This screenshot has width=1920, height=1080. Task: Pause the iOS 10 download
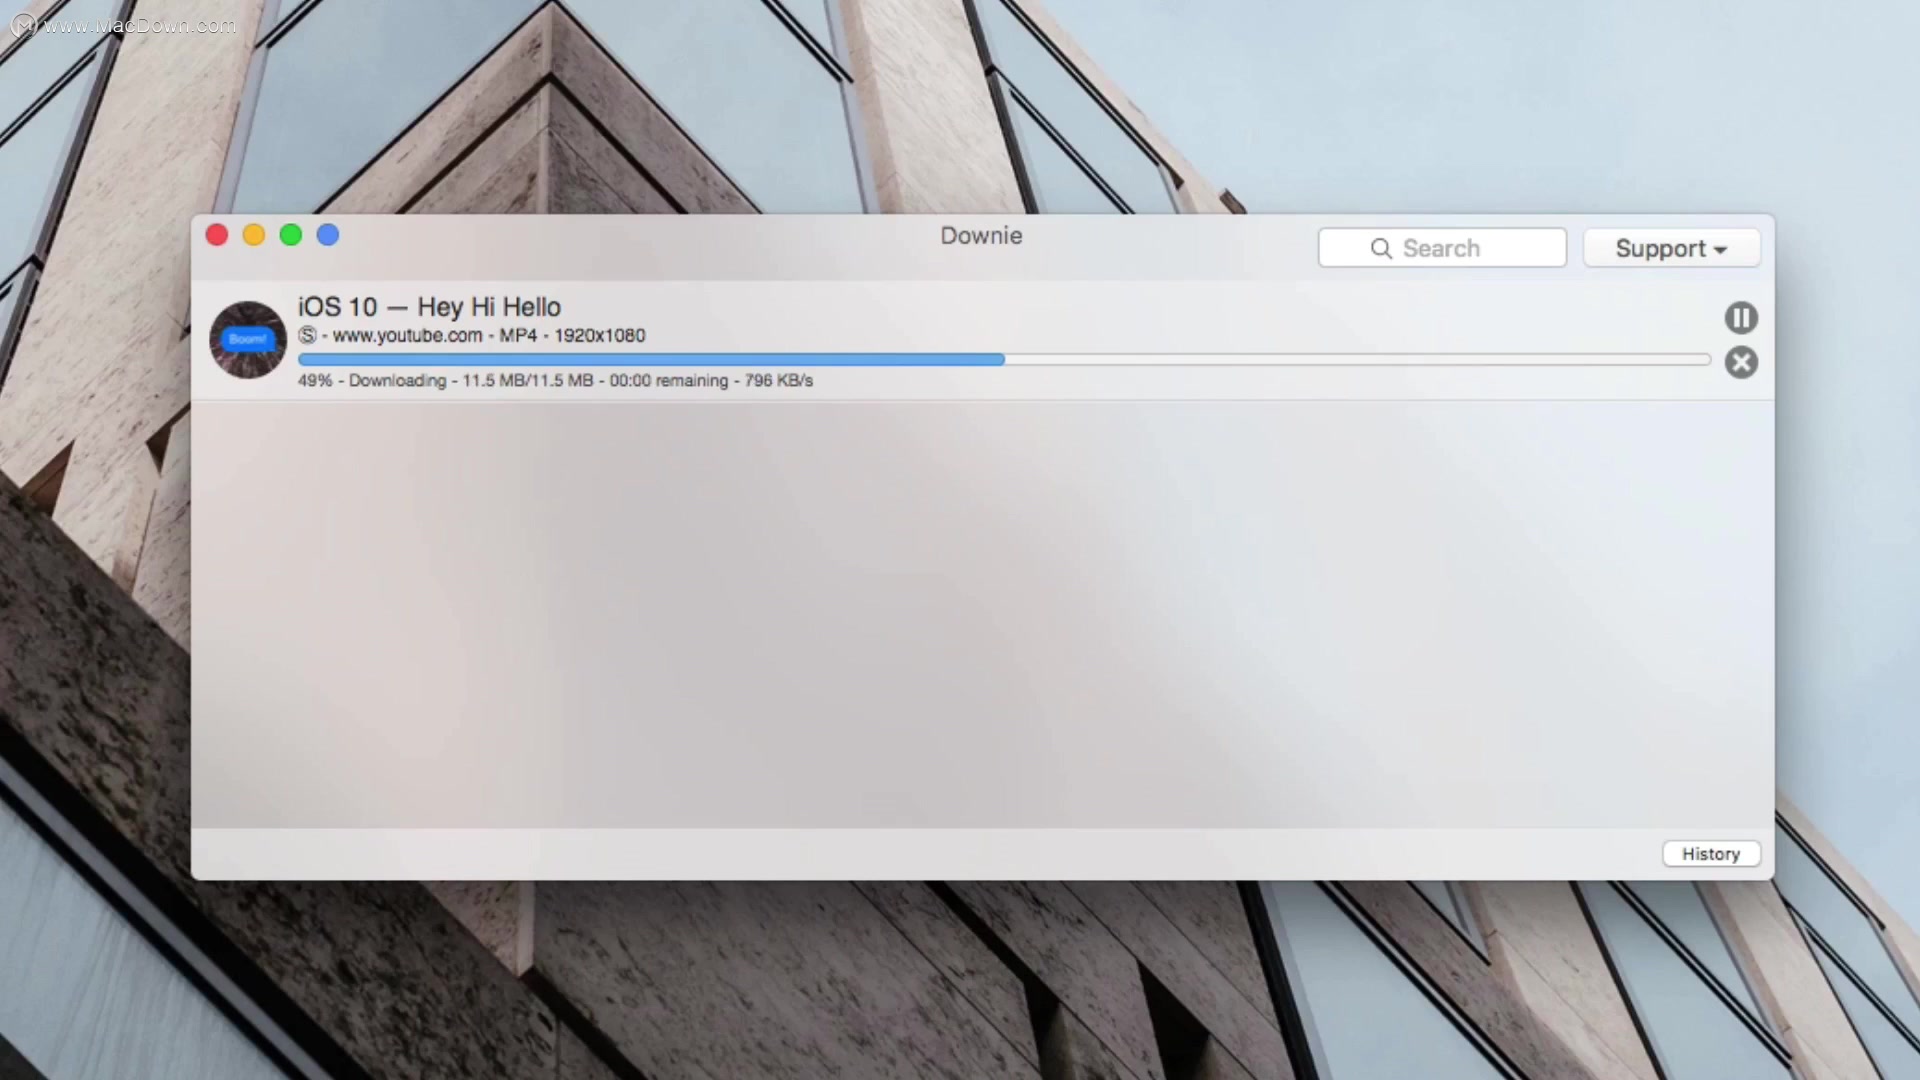tap(1740, 318)
